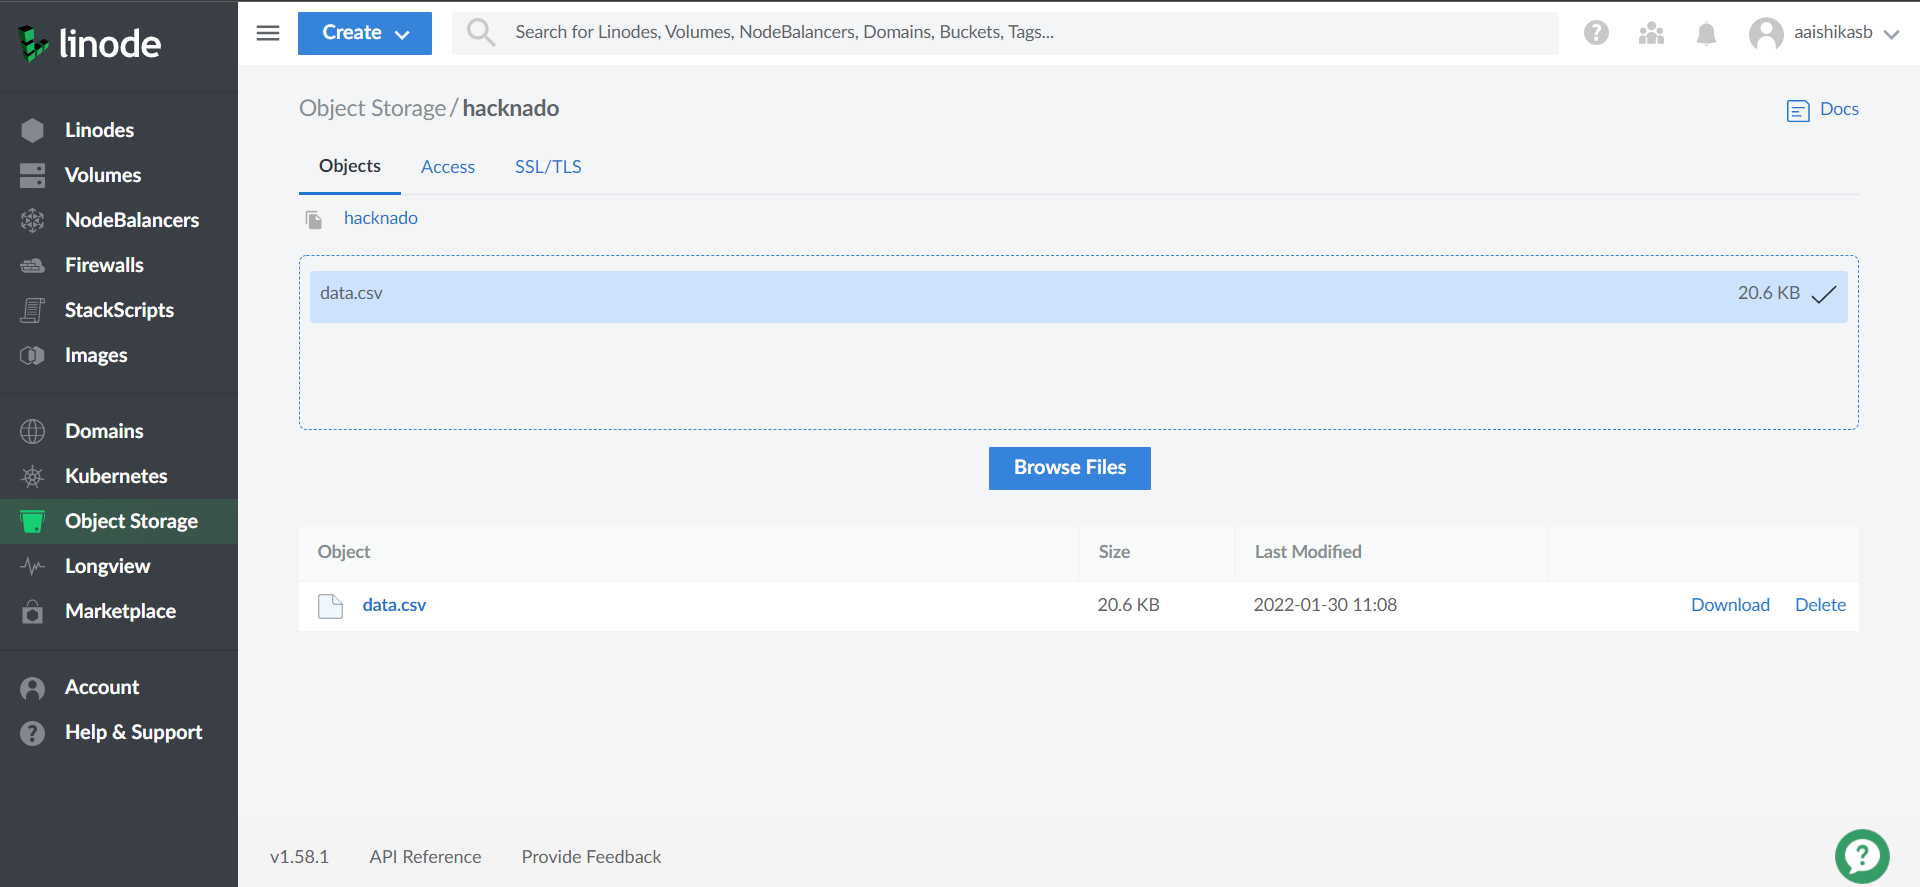Viewport: 1920px width, 887px height.
Task: Open API Reference footer link
Action: [425, 857]
